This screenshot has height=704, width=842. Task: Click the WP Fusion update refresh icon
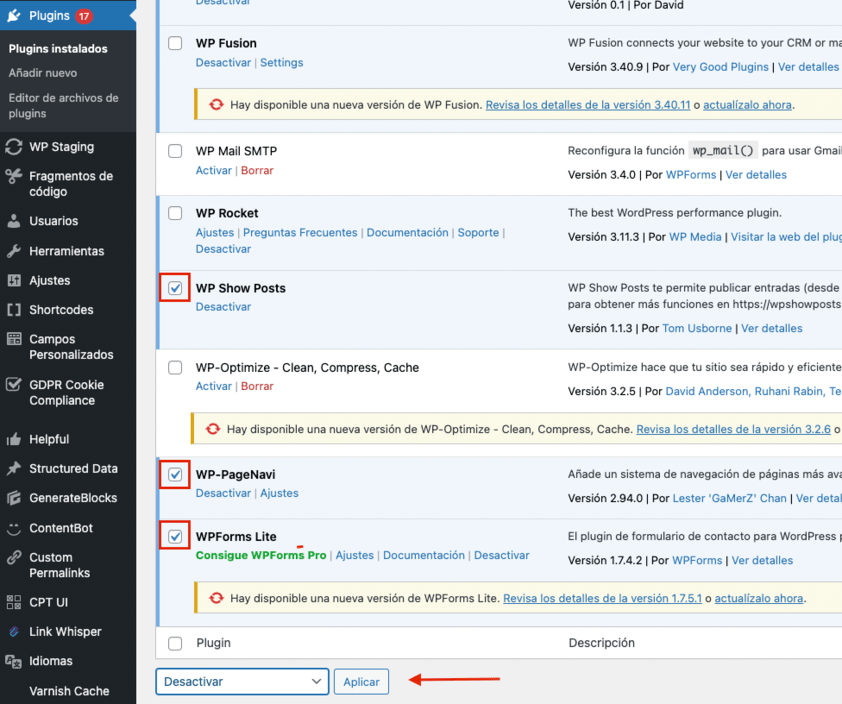pos(216,105)
